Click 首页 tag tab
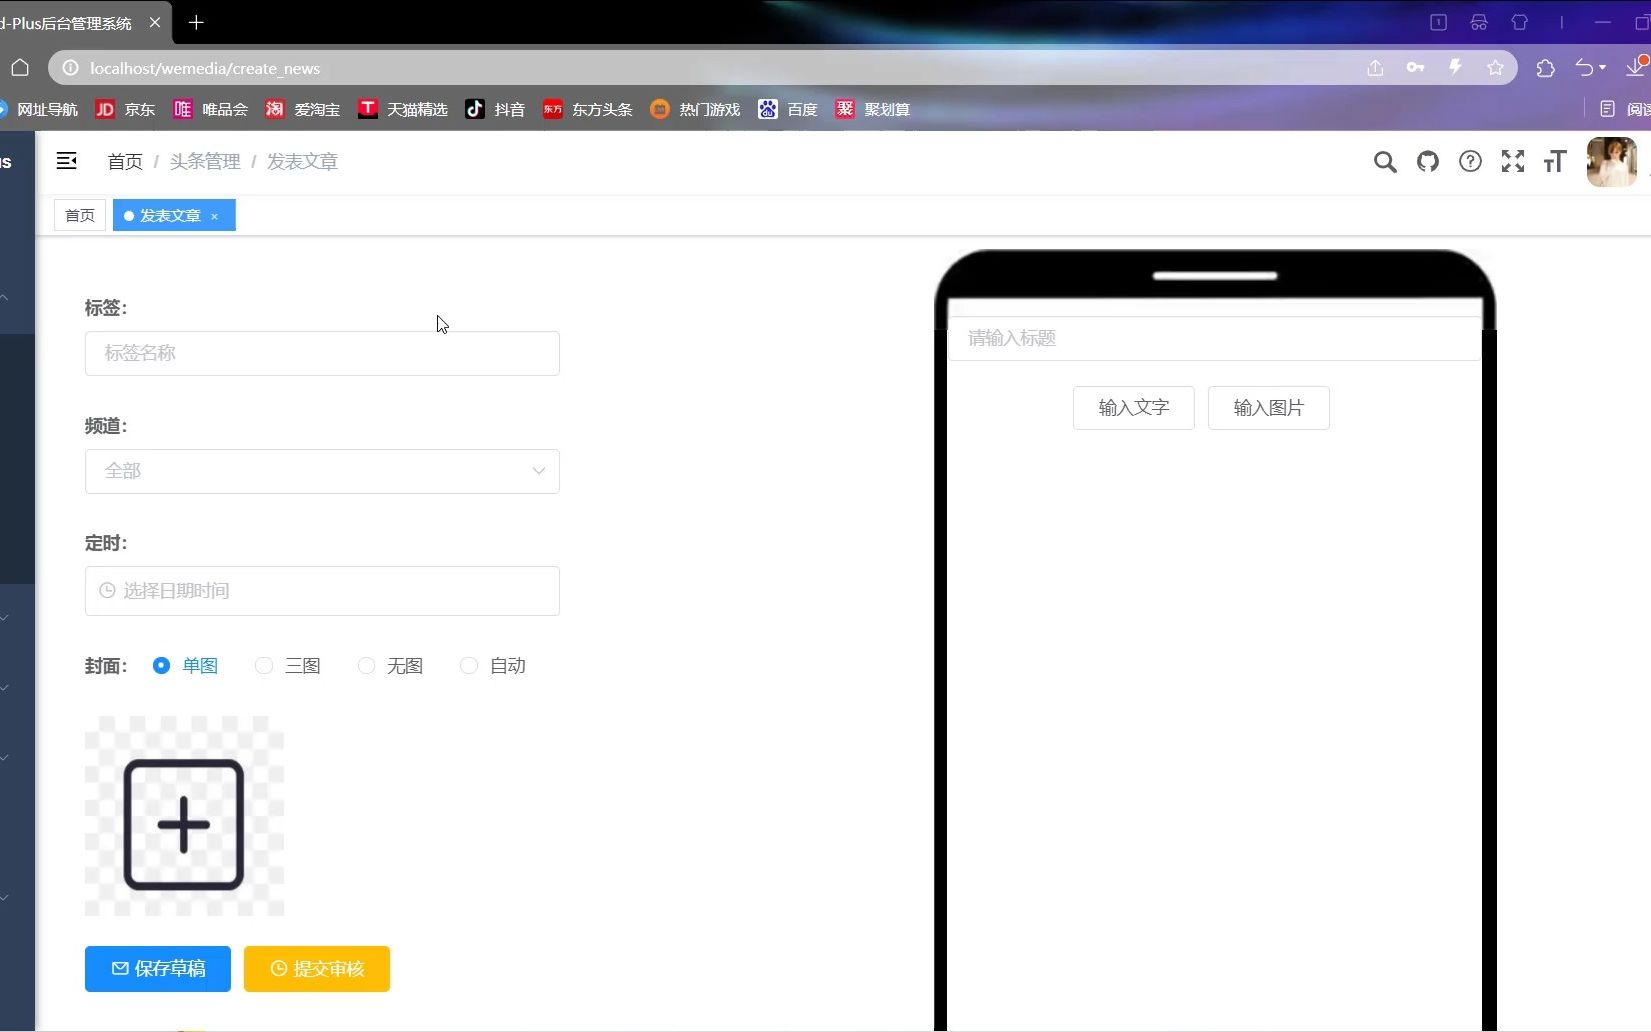The height and width of the screenshot is (1032, 1651). [80, 216]
